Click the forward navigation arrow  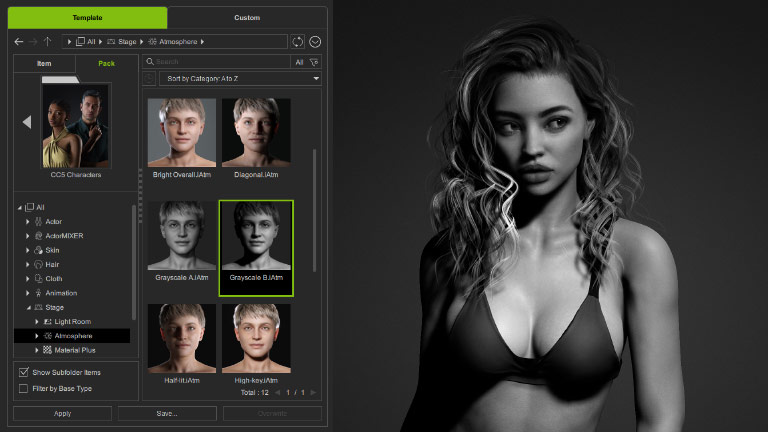click(x=33, y=42)
